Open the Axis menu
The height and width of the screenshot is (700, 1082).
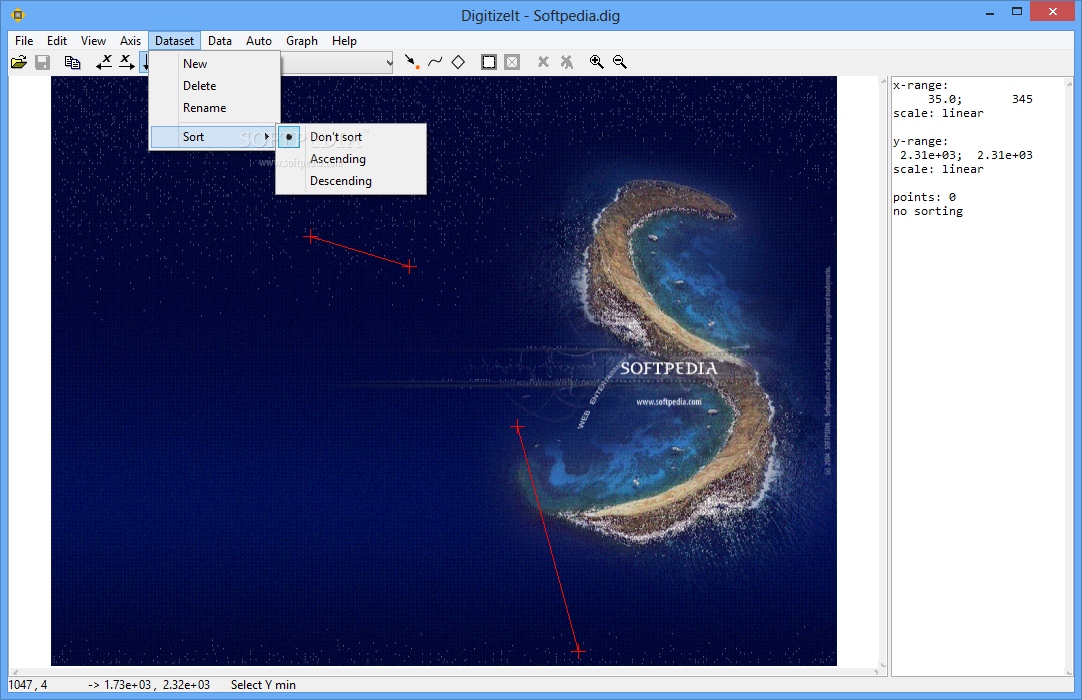(130, 41)
